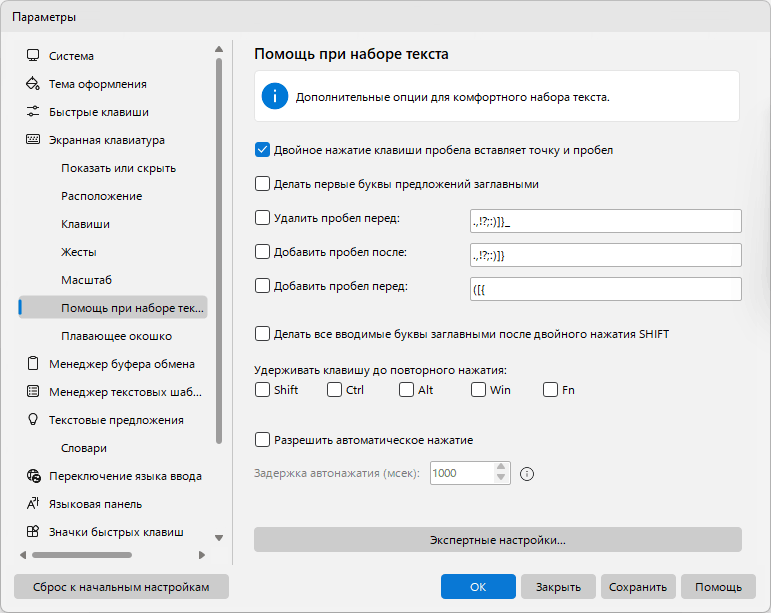The image size is (771, 613).
Task: Select Помощь при наборе текста sidebar item
Action: (113, 307)
